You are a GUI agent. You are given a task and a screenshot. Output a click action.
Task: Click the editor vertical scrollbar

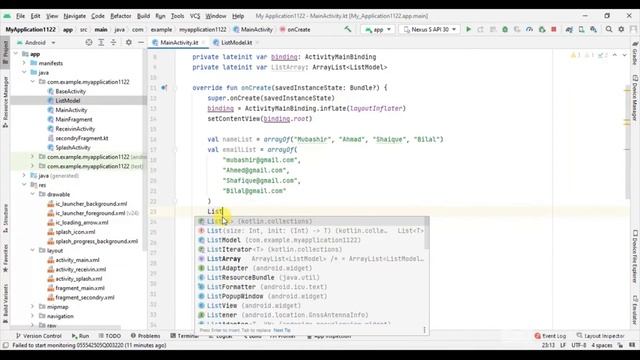(x=627, y=143)
